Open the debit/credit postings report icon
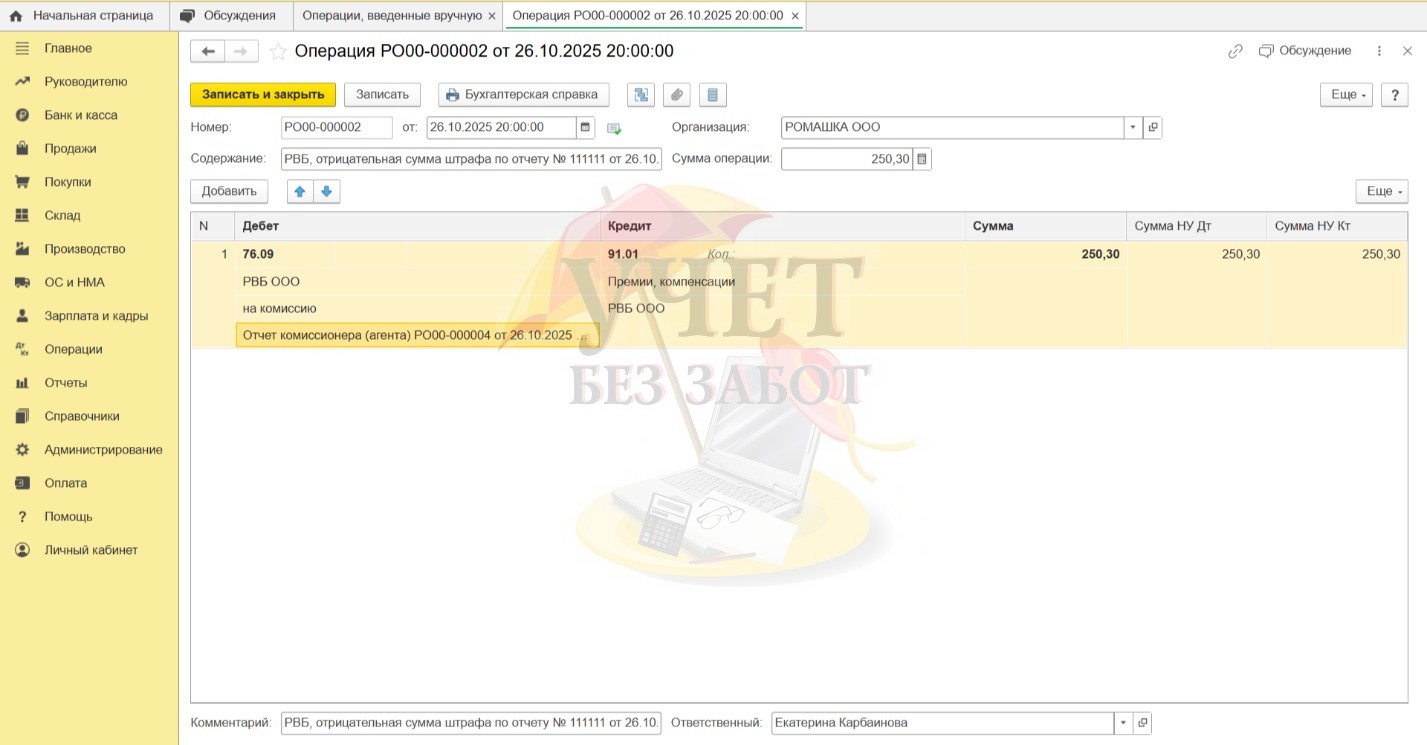Image resolution: width=1427 pixels, height=745 pixels. coord(640,95)
